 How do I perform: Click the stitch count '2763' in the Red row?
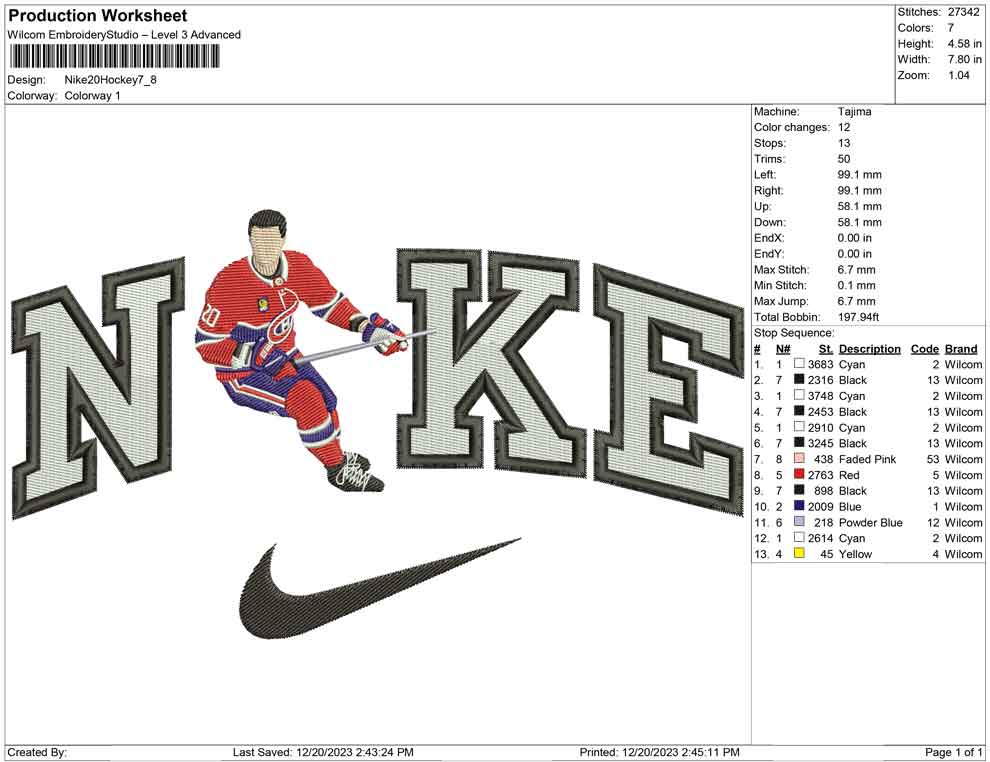[x=820, y=475]
